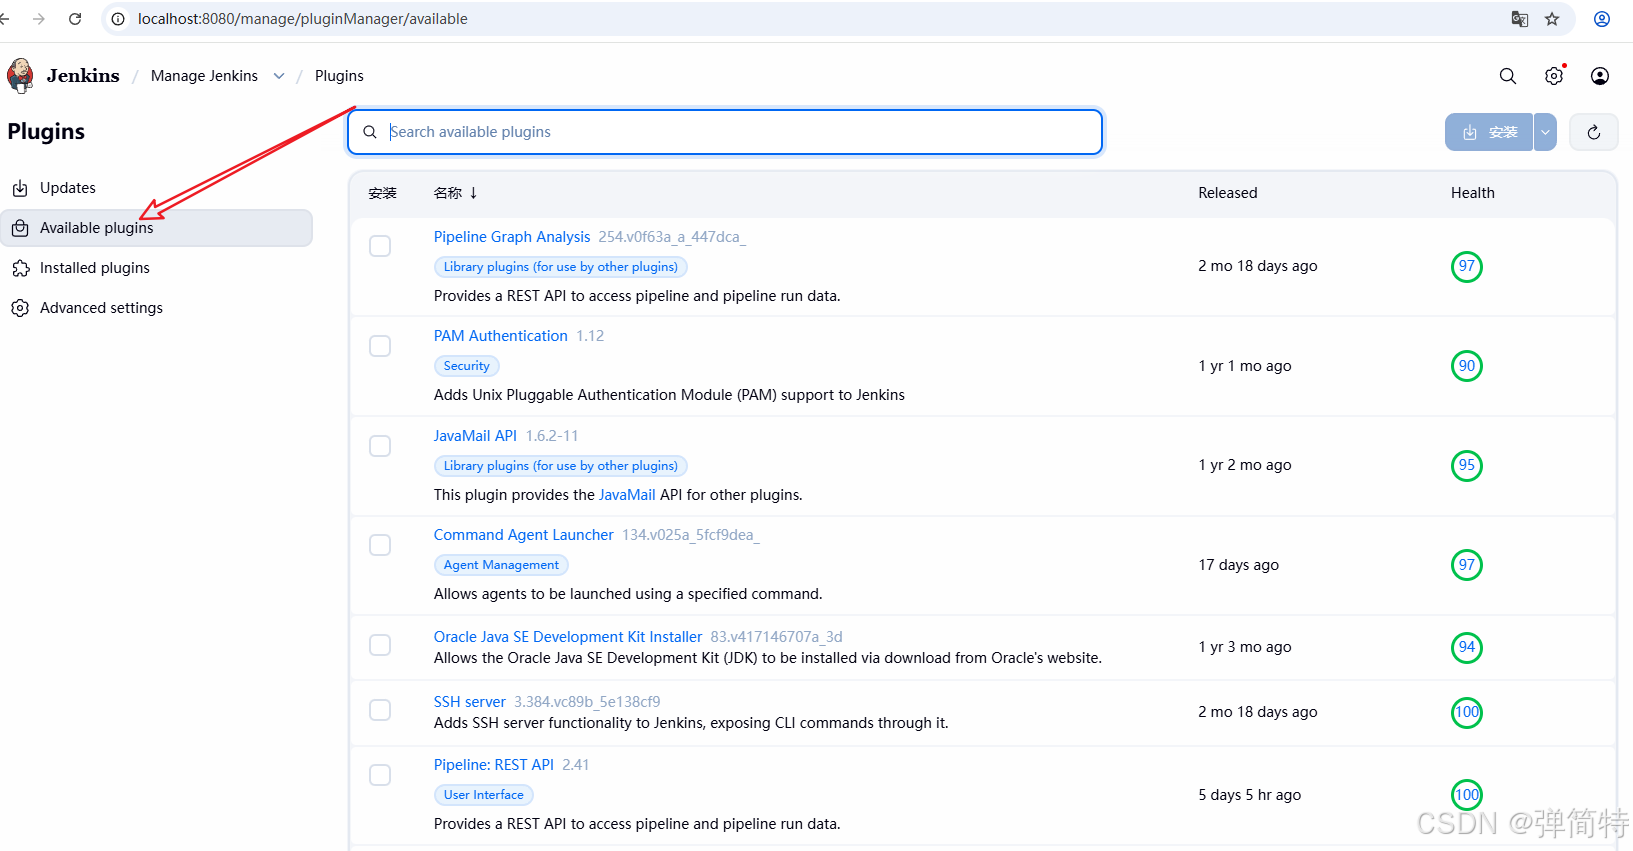Screen dimensions: 1633x851
Task: Open Oracle Java SE Development Kit Installer link
Action: coord(568,637)
